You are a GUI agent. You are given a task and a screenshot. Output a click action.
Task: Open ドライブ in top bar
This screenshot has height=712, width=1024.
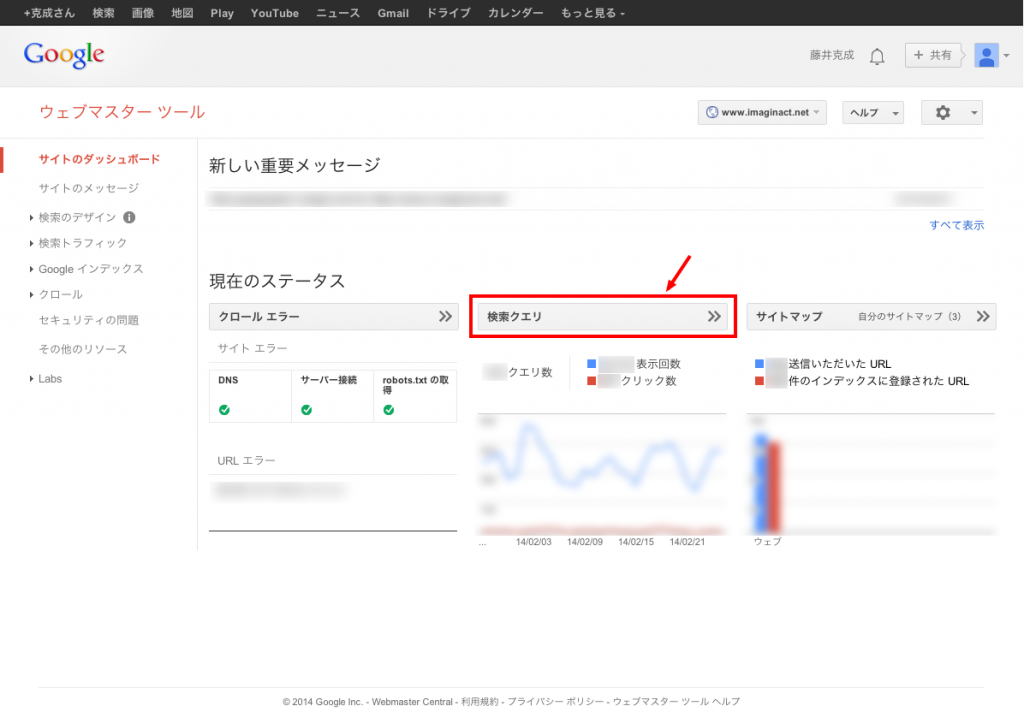[448, 13]
